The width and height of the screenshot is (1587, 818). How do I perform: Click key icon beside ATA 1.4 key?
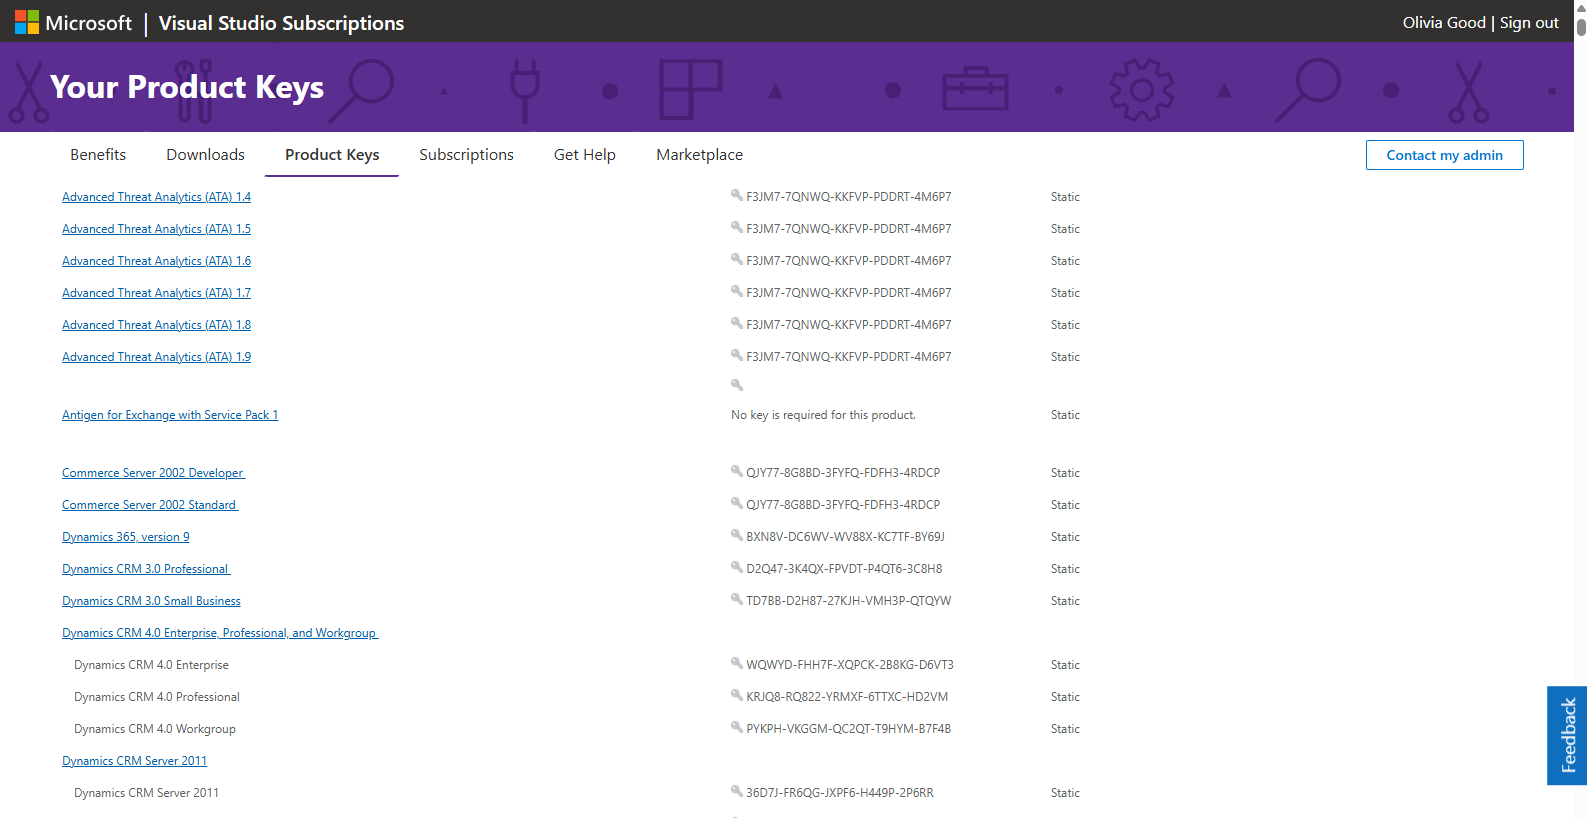(737, 196)
